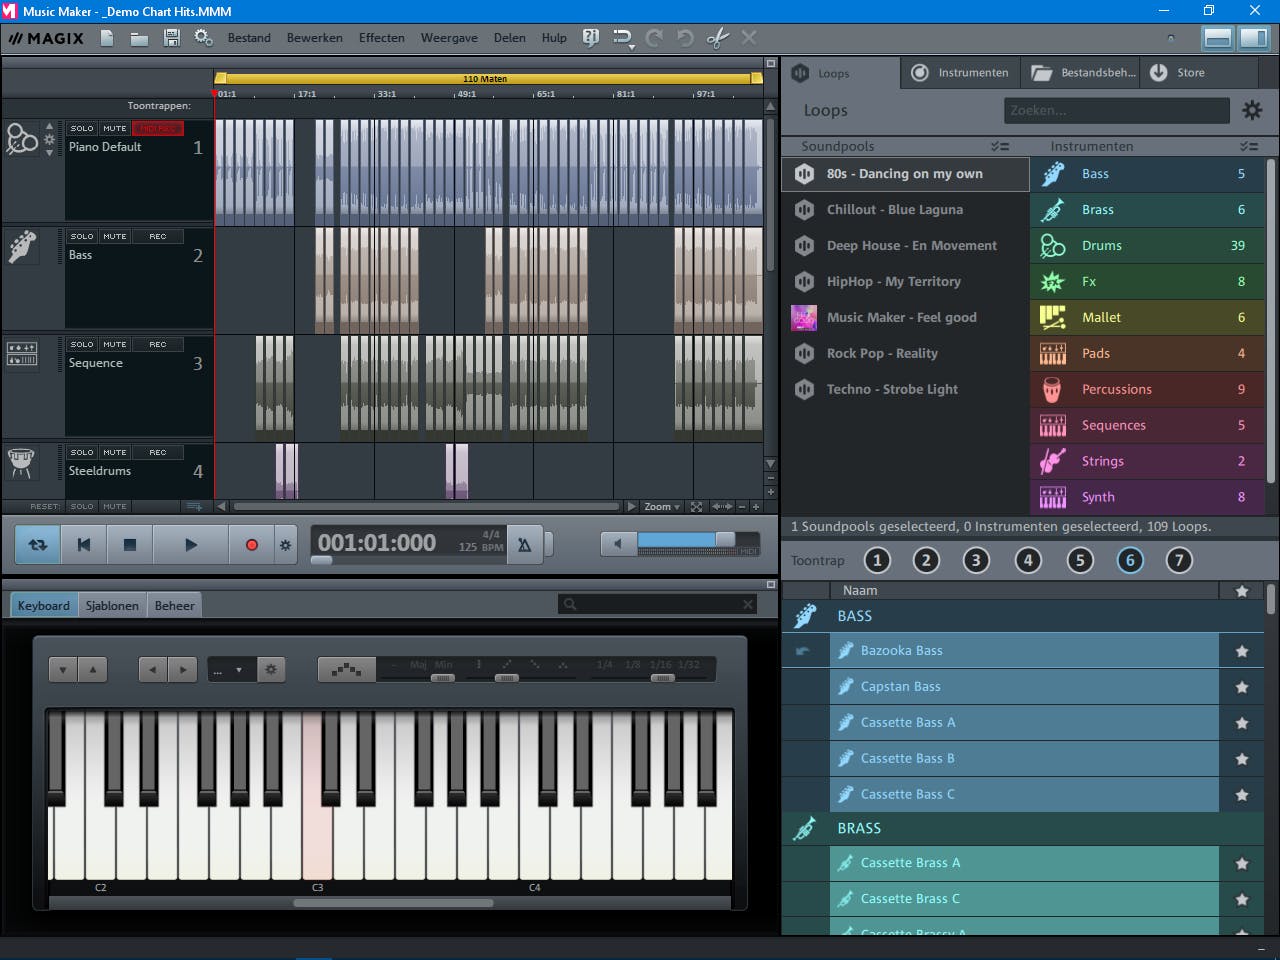The height and width of the screenshot is (960, 1280).
Task: Open the Effecten menu
Action: [x=381, y=38]
